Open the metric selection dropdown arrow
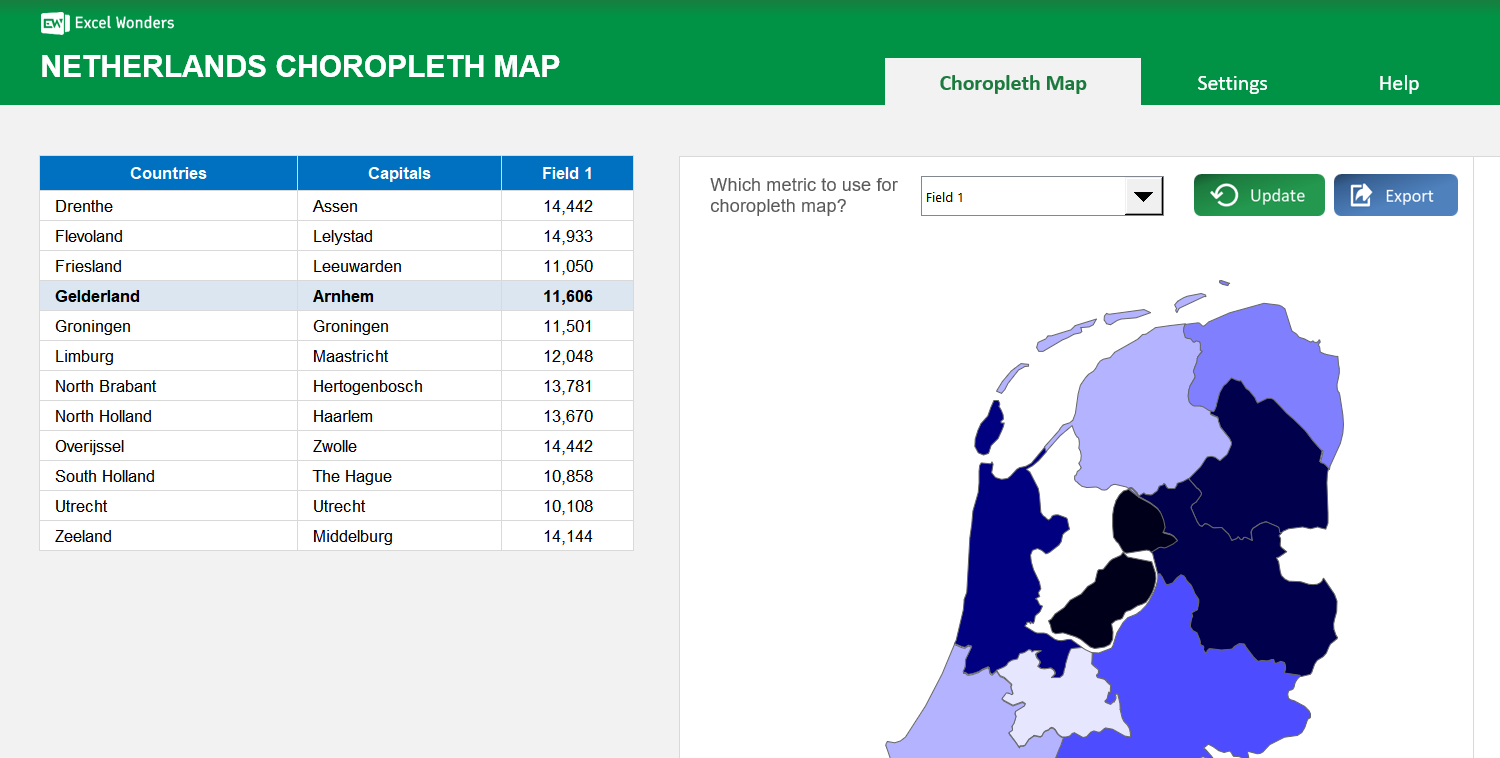The image size is (1500, 758). pyautogui.click(x=1143, y=196)
